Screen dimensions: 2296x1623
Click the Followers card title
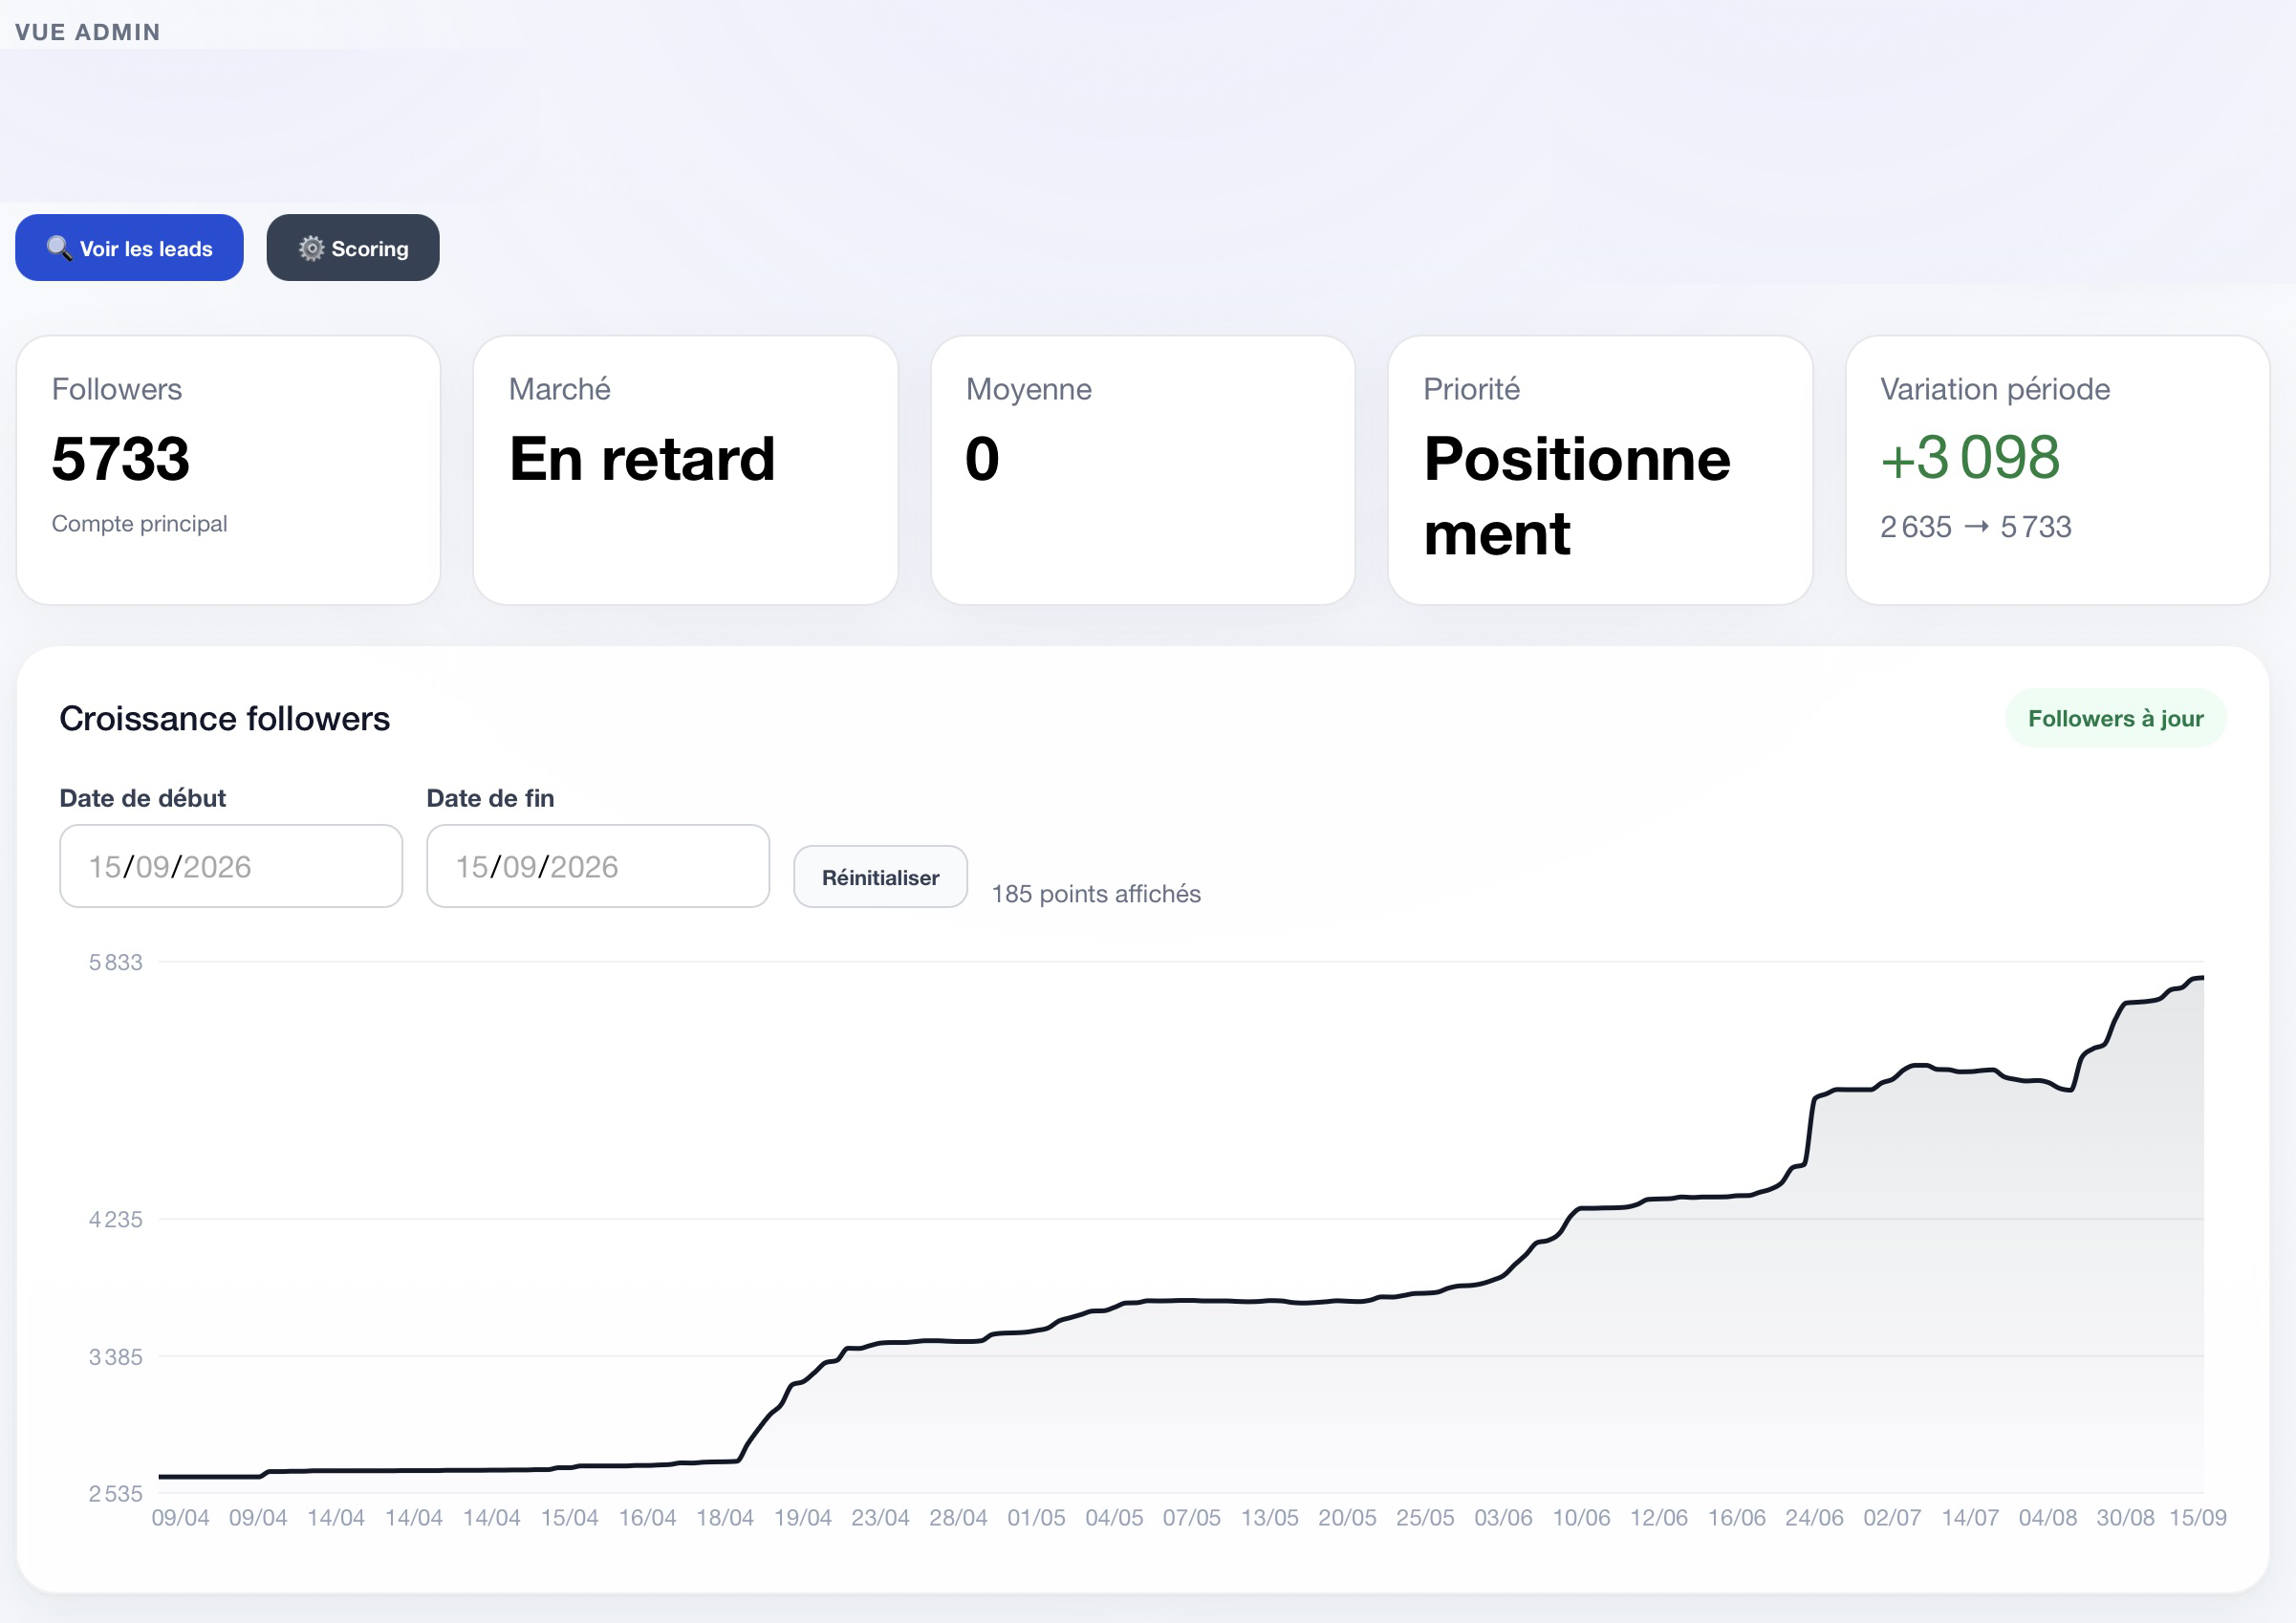pyautogui.click(x=117, y=389)
